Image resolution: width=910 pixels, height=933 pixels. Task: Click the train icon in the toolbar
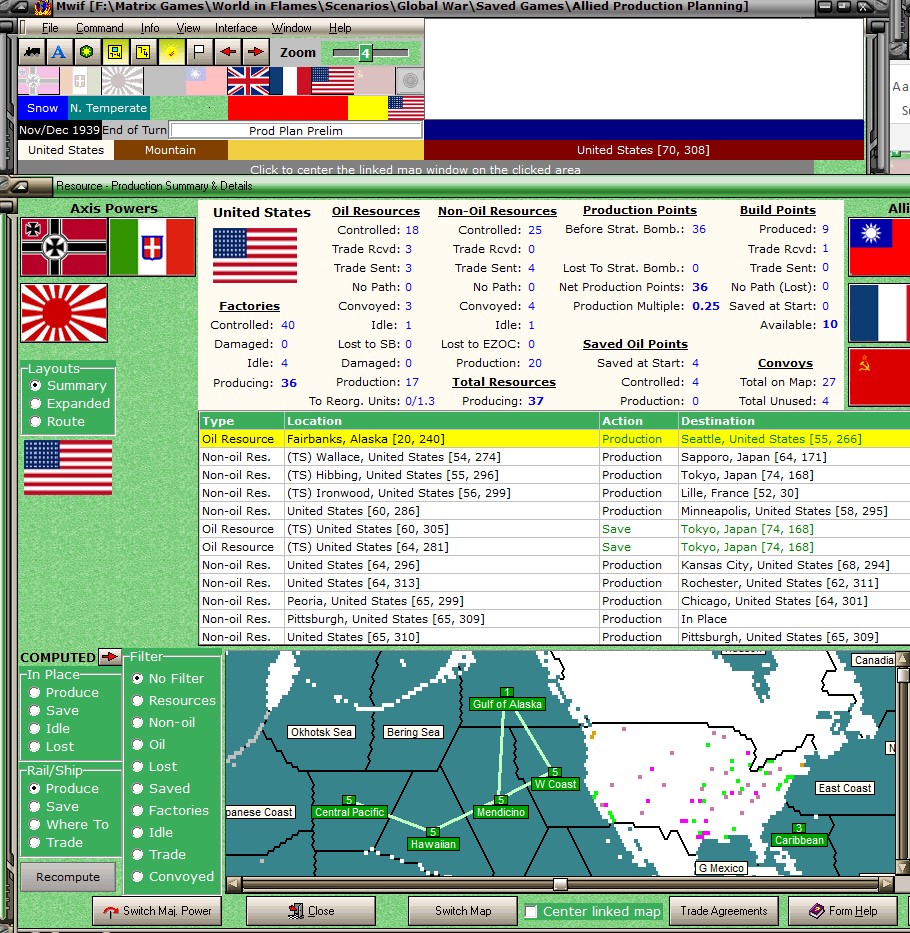(32, 52)
